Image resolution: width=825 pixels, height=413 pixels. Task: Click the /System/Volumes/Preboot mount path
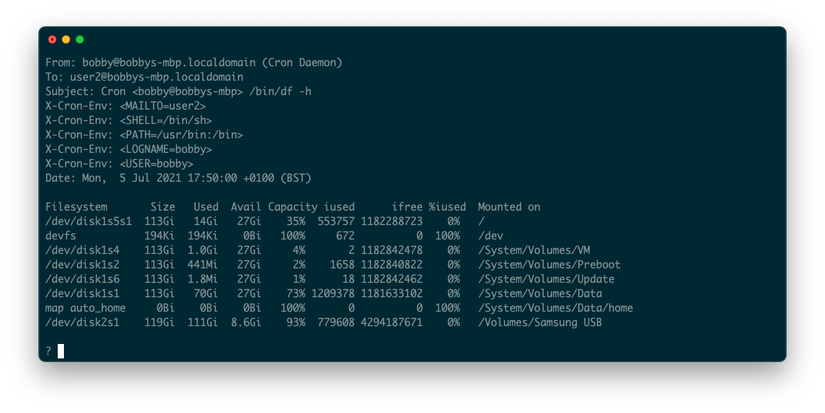click(549, 265)
